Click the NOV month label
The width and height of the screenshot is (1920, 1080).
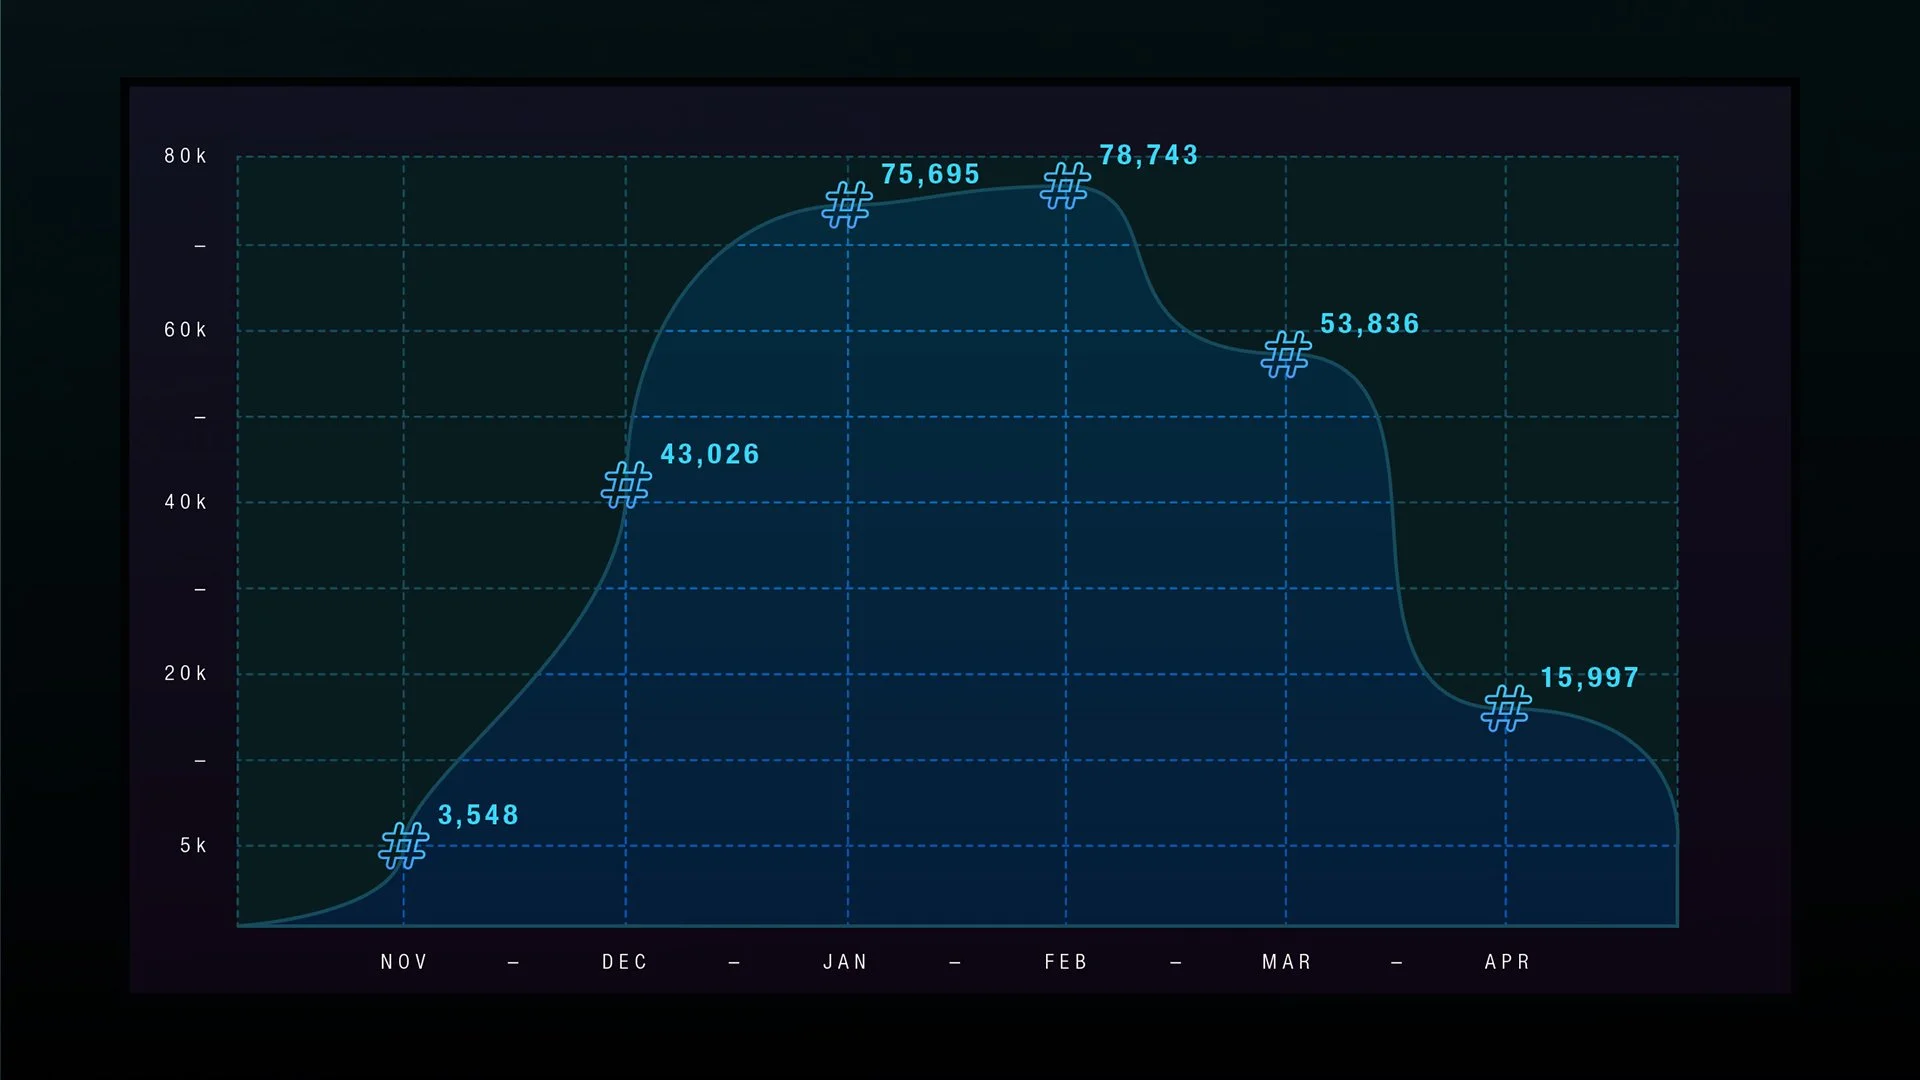coord(404,962)
